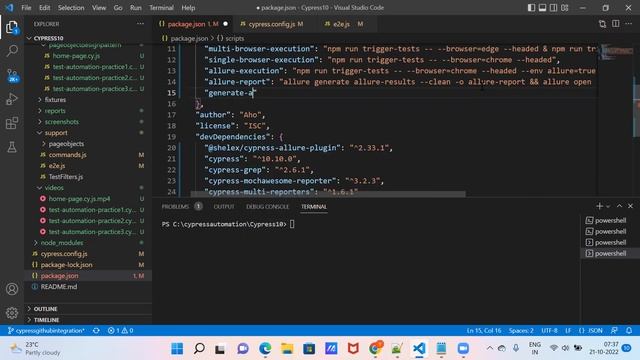Viewport: 640px width, 360px height.
Task: Toggle panel layout icon in title bar
Action: pos(542,8)
